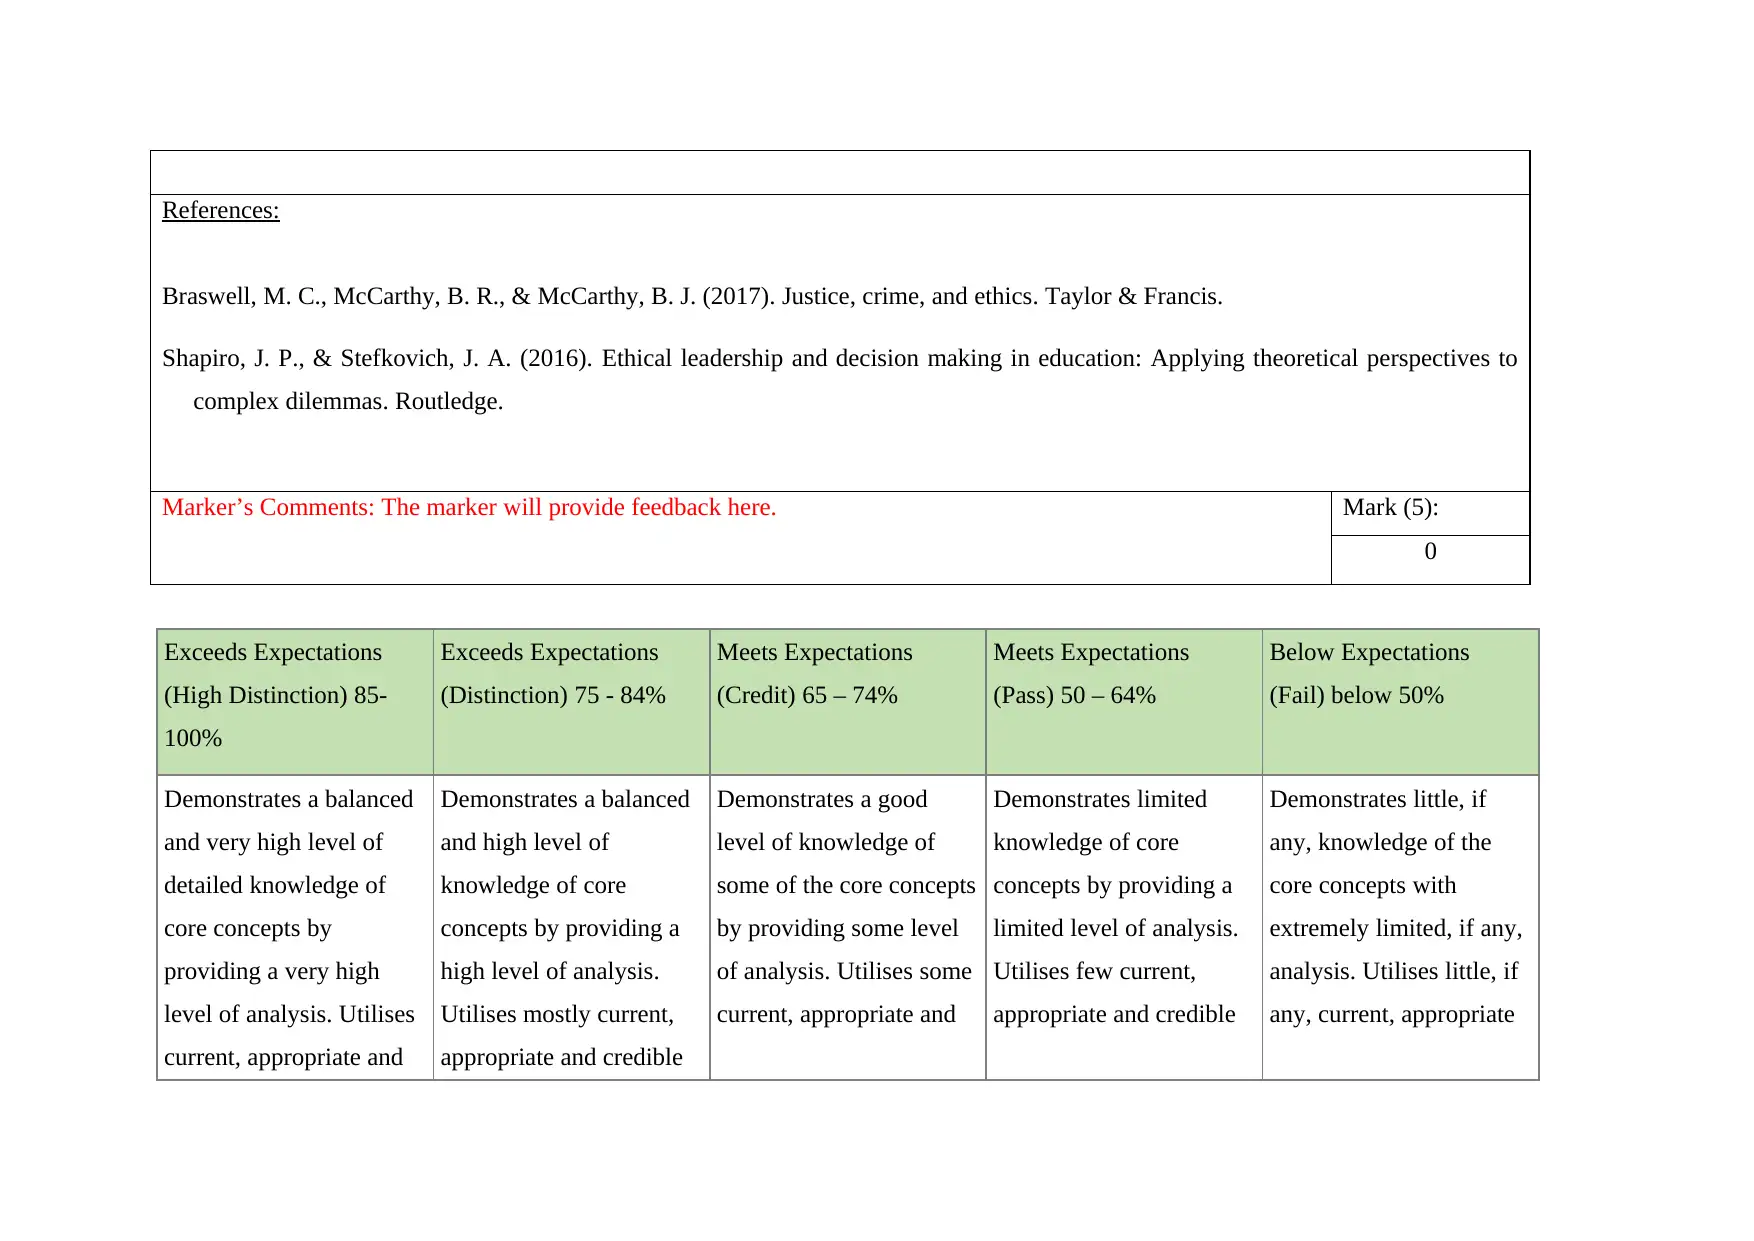Screen dimensions: 1754x1241
Task: Click the Meets Expectations (Pass) 50 – 64% header
Action: coord(1124,702)
